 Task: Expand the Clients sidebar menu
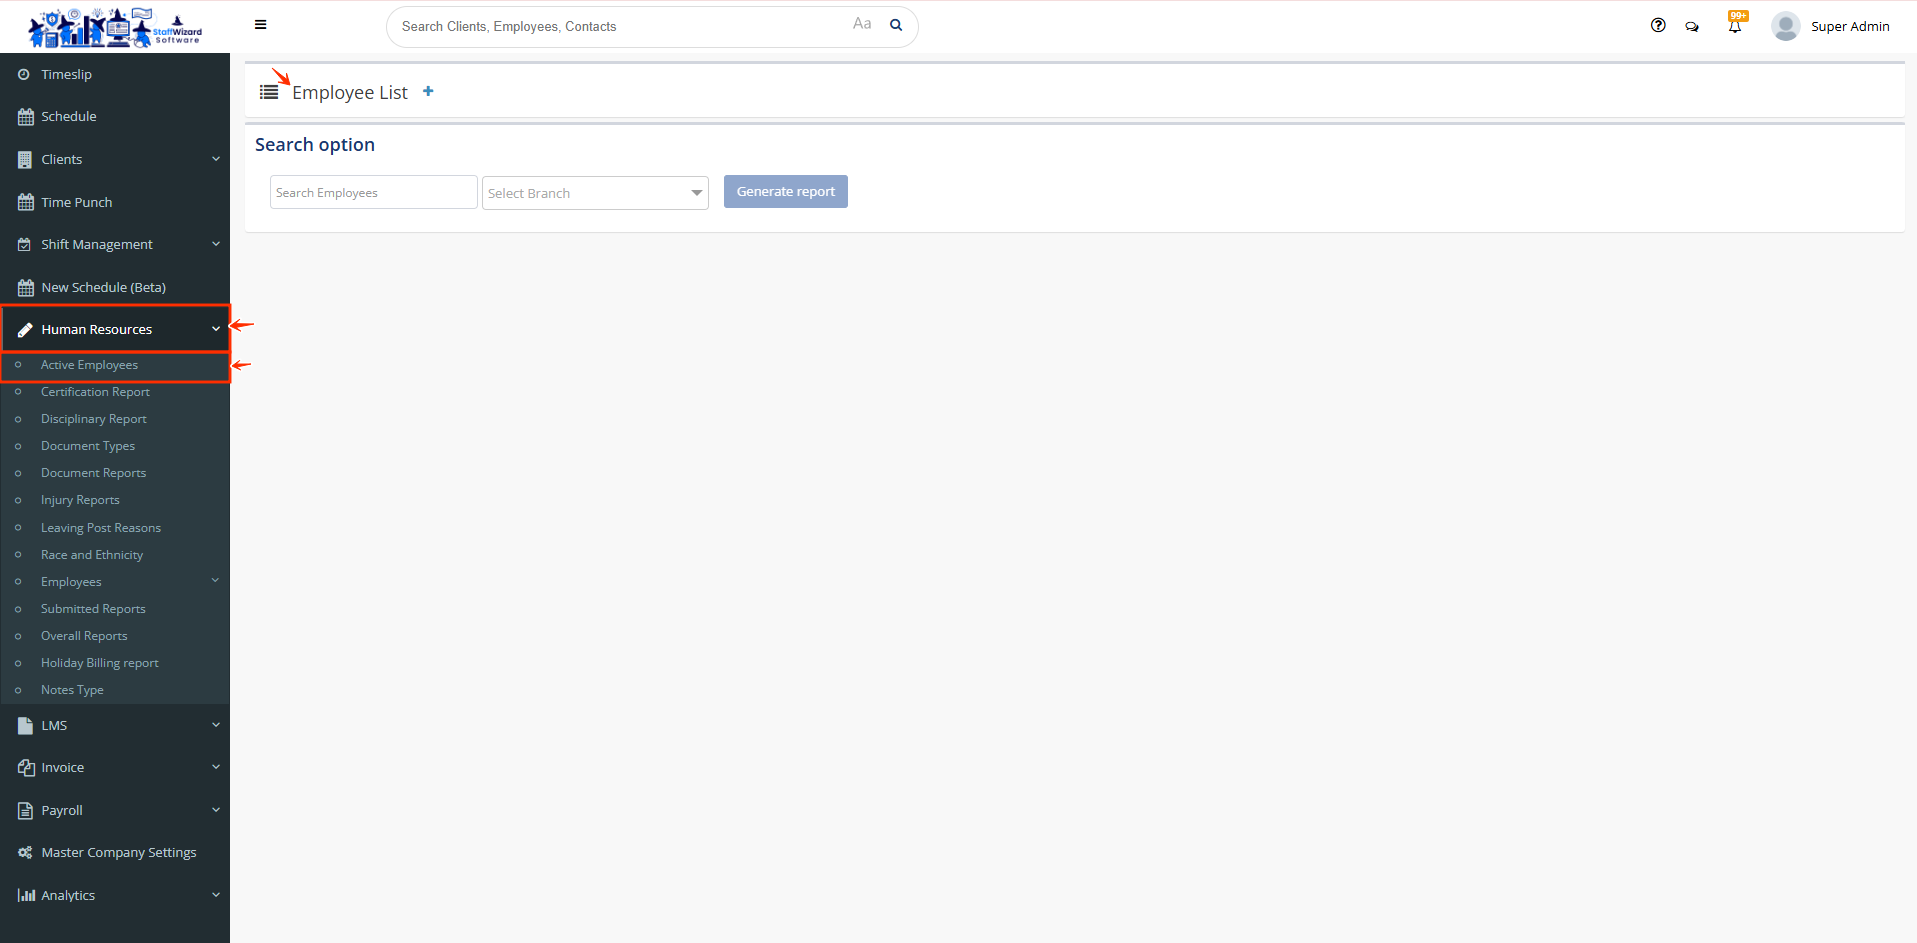click(115, 159)
